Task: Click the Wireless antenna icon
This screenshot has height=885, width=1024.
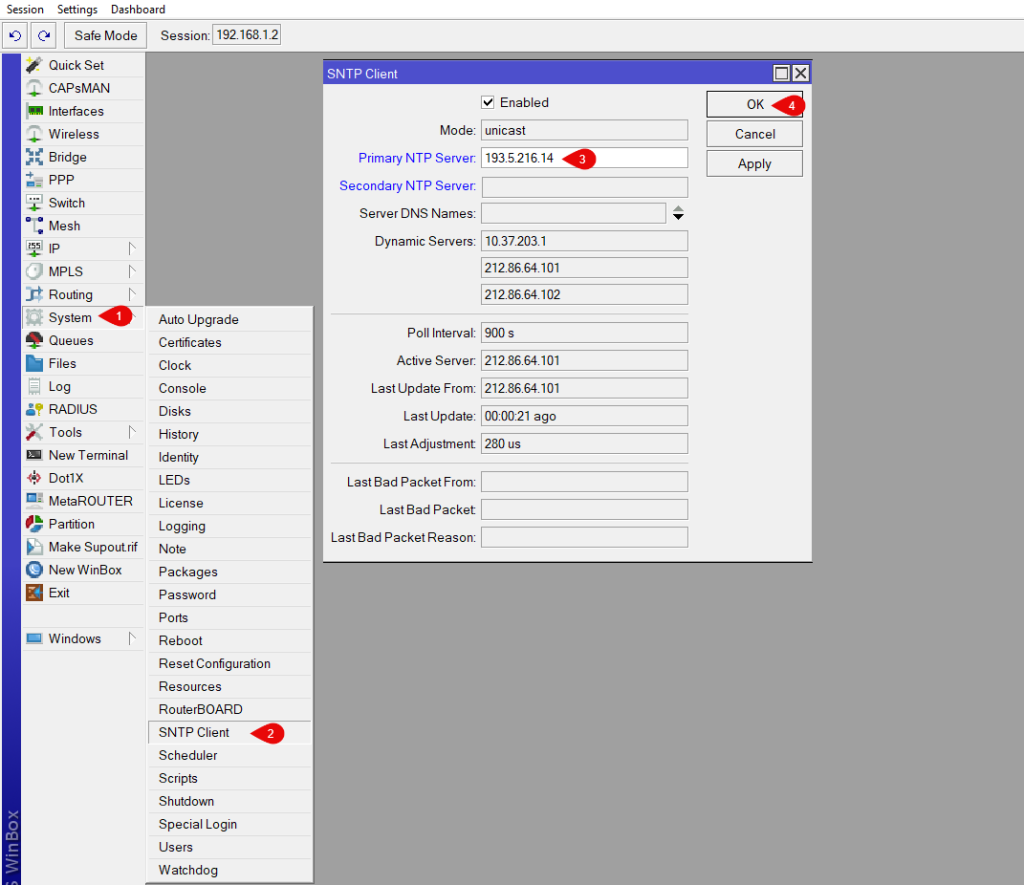Action: point(34,134)
